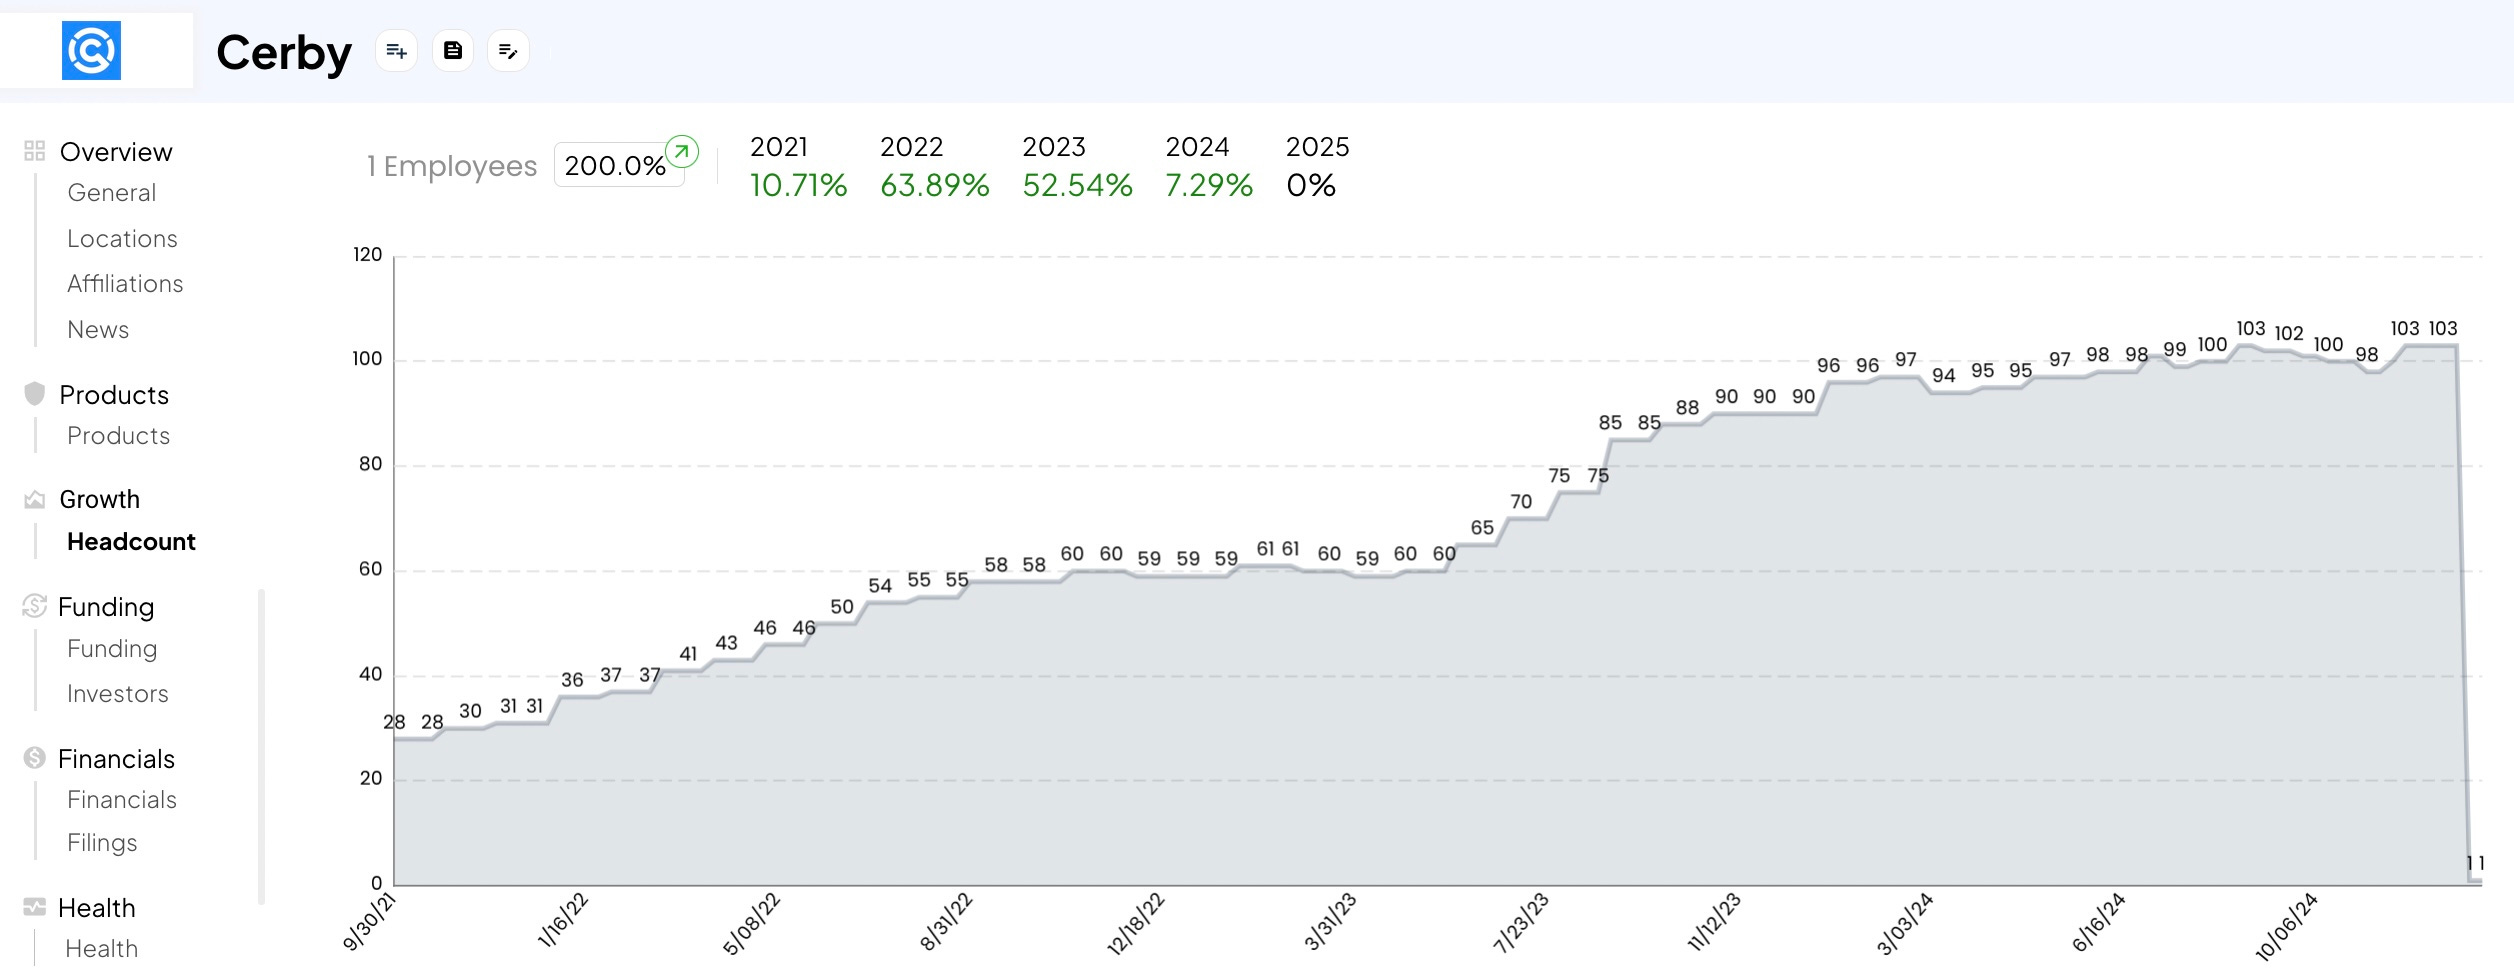
Task: Click the Products shield icon
Action: (35, 394)
